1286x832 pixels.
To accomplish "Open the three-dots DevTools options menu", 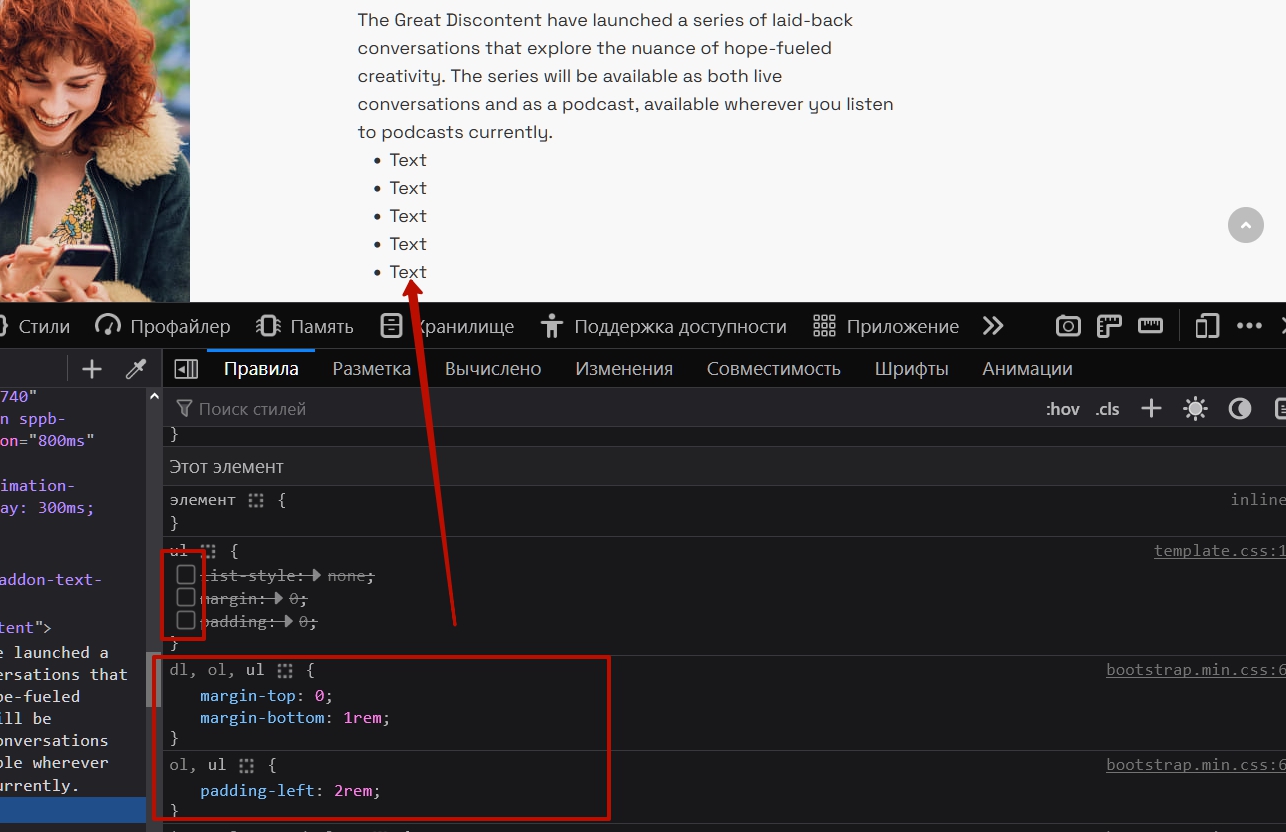I will 1249,326.
